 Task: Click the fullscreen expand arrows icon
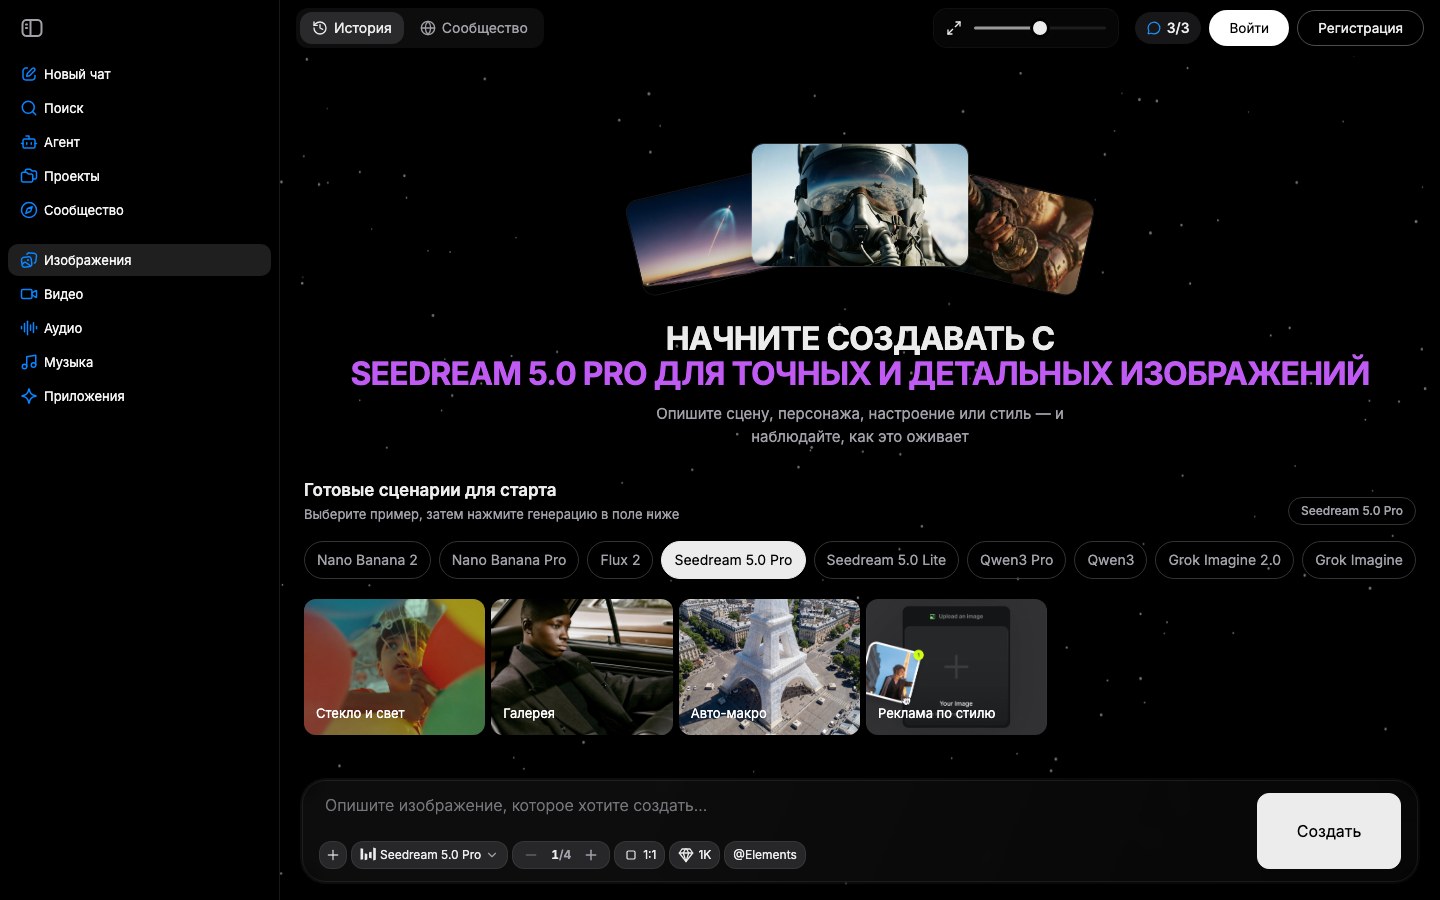coord(954,28)
